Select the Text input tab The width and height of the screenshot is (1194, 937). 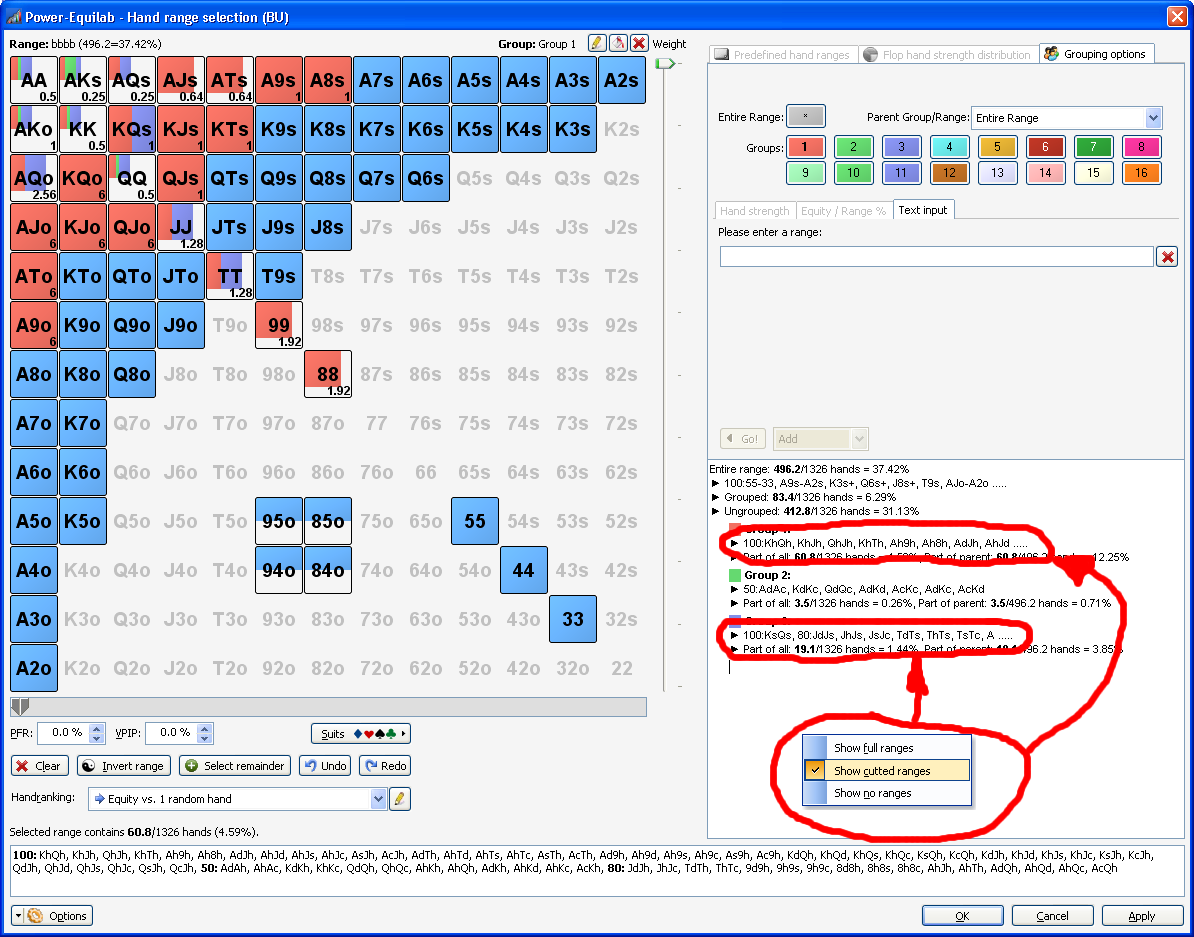[x=923, y=210]
